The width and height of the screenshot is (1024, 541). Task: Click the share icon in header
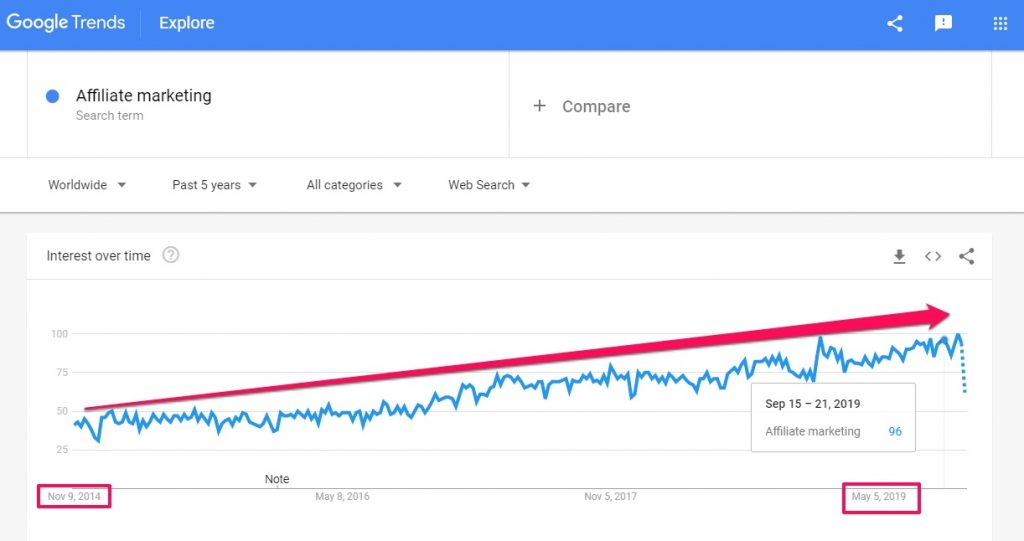click(x=895, y=23)
